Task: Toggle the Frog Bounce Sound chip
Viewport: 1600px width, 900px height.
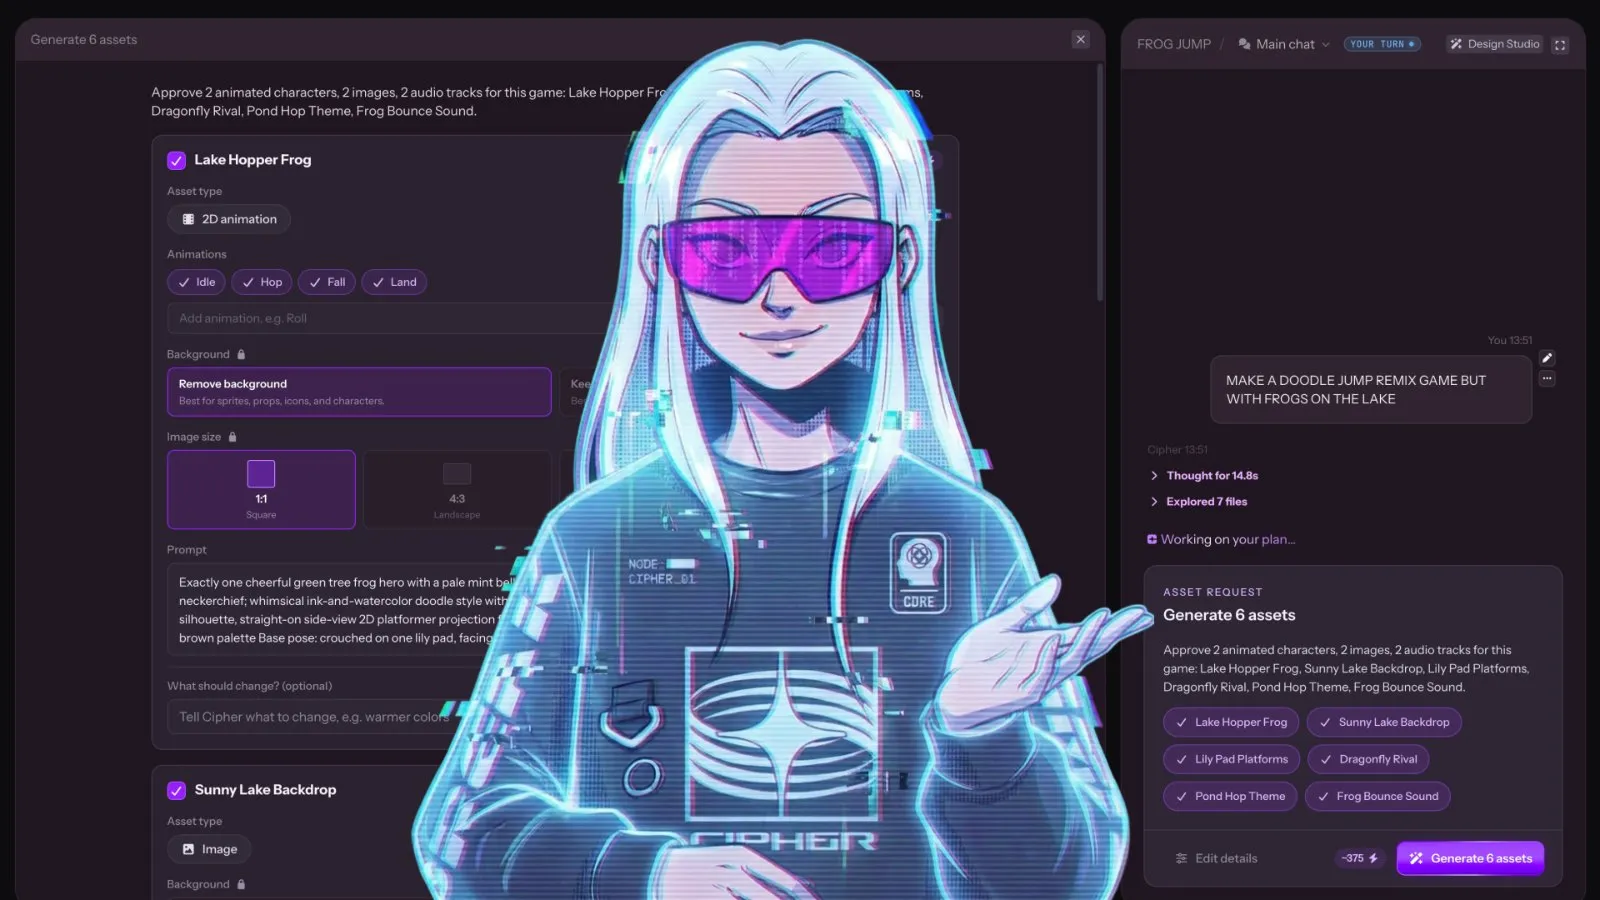Action: [x=1377, y=796]
